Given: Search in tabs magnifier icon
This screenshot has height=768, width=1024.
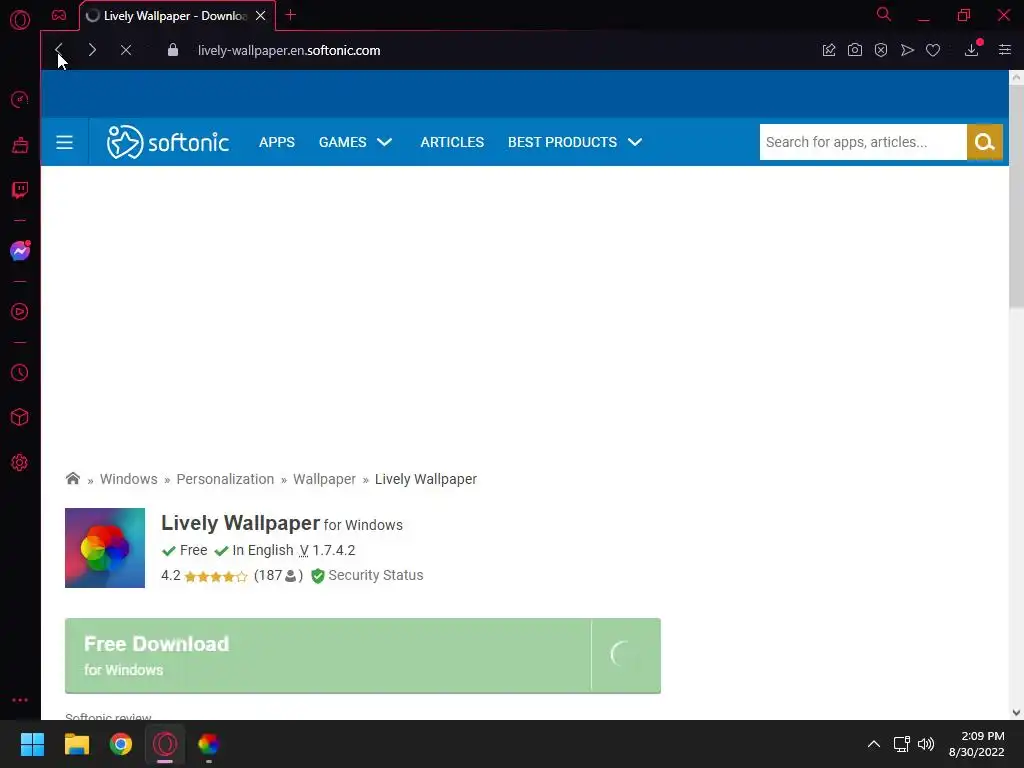Looking at the screenshot, I should click(884, 14).
